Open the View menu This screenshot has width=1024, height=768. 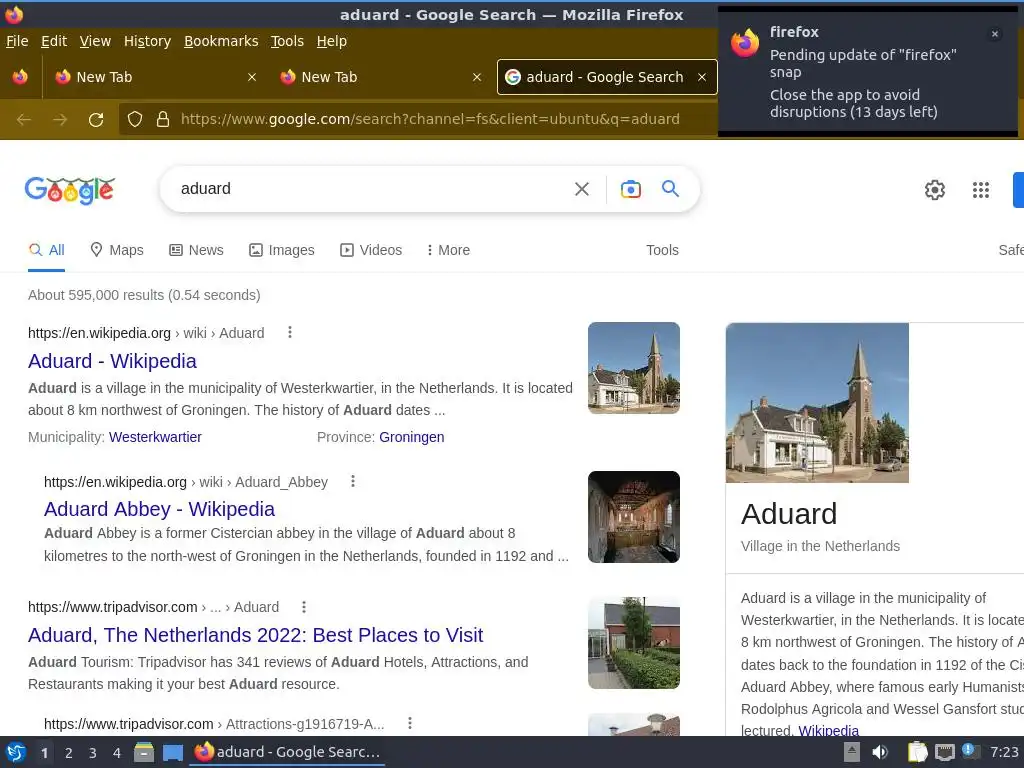[95, 41]
